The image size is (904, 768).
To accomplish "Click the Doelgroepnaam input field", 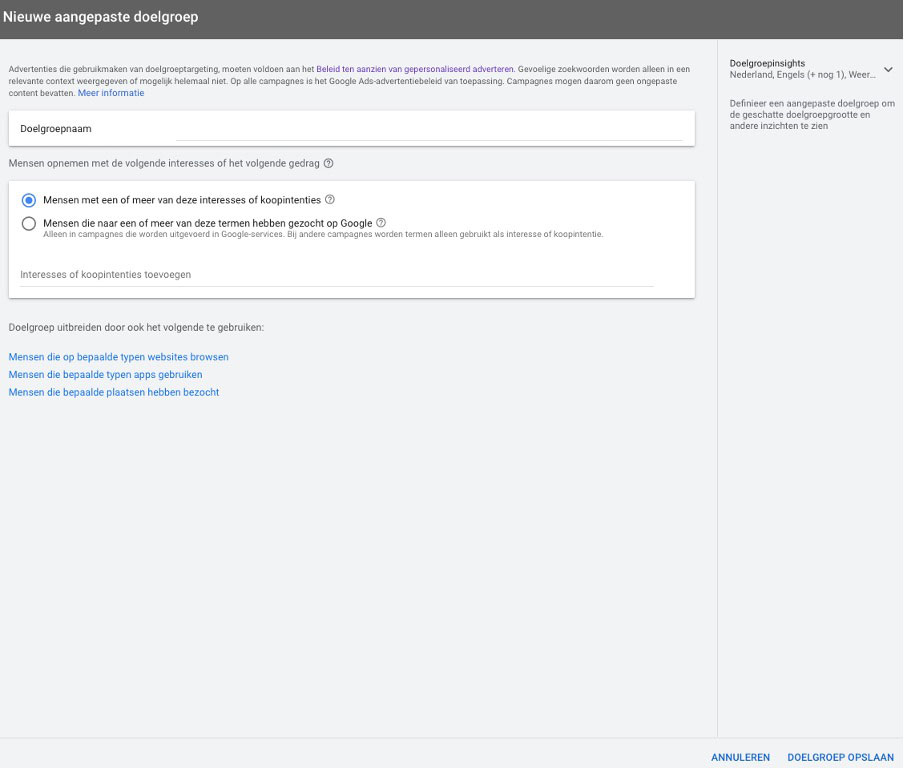I will click(x=350, y=128).
